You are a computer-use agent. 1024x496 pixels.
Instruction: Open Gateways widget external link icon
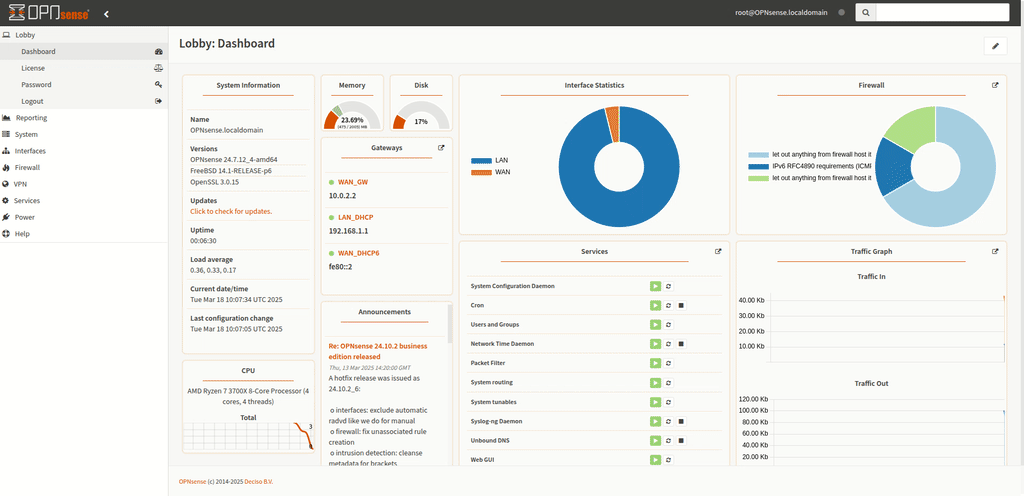click(441, 147)
